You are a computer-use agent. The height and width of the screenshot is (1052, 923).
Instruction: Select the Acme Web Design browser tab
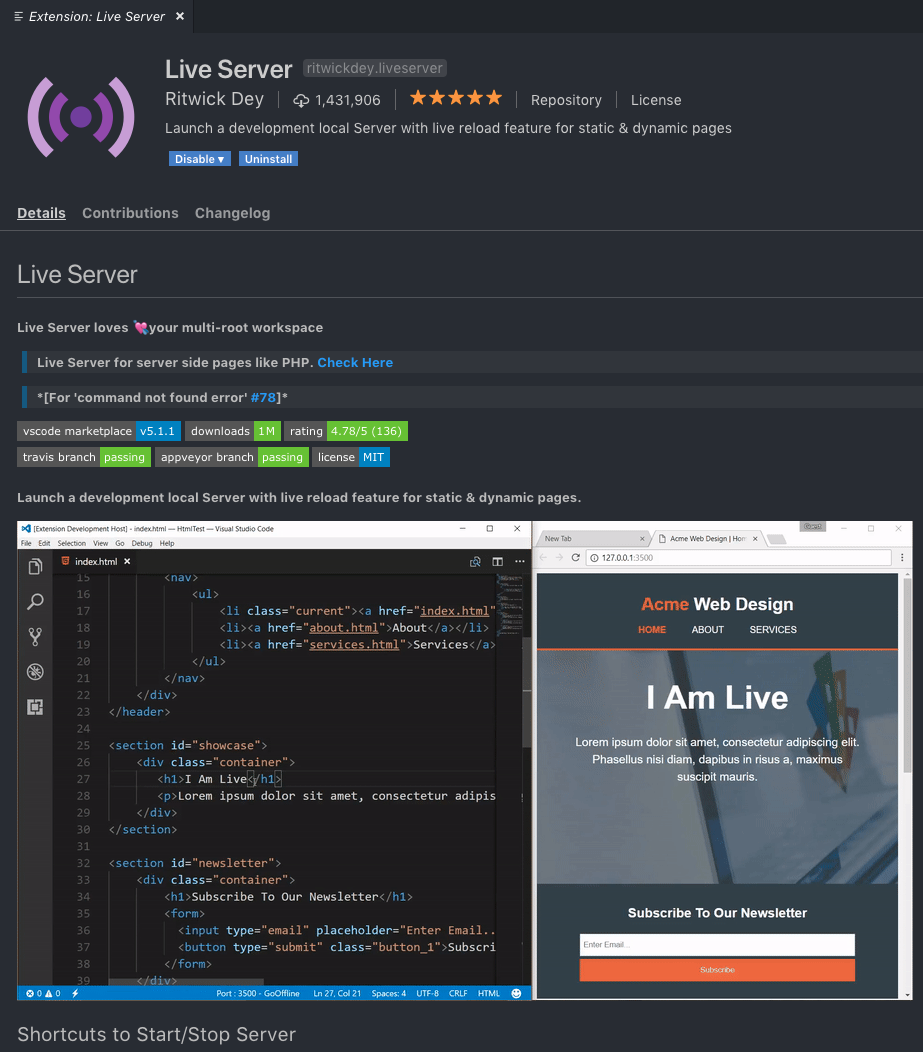[707, 538]
